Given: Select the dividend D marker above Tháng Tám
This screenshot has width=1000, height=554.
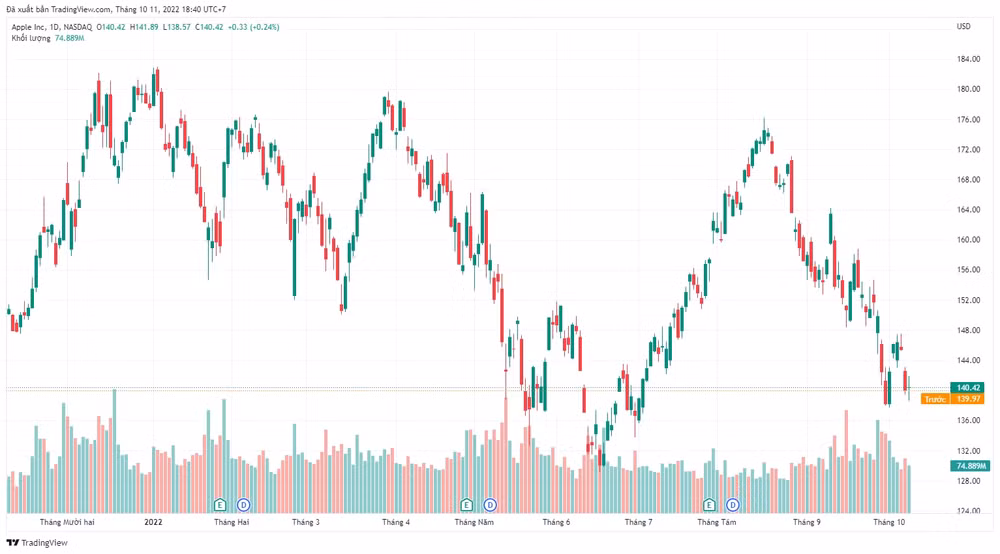Looking at the screenshot, I should [x=733, y=505].
